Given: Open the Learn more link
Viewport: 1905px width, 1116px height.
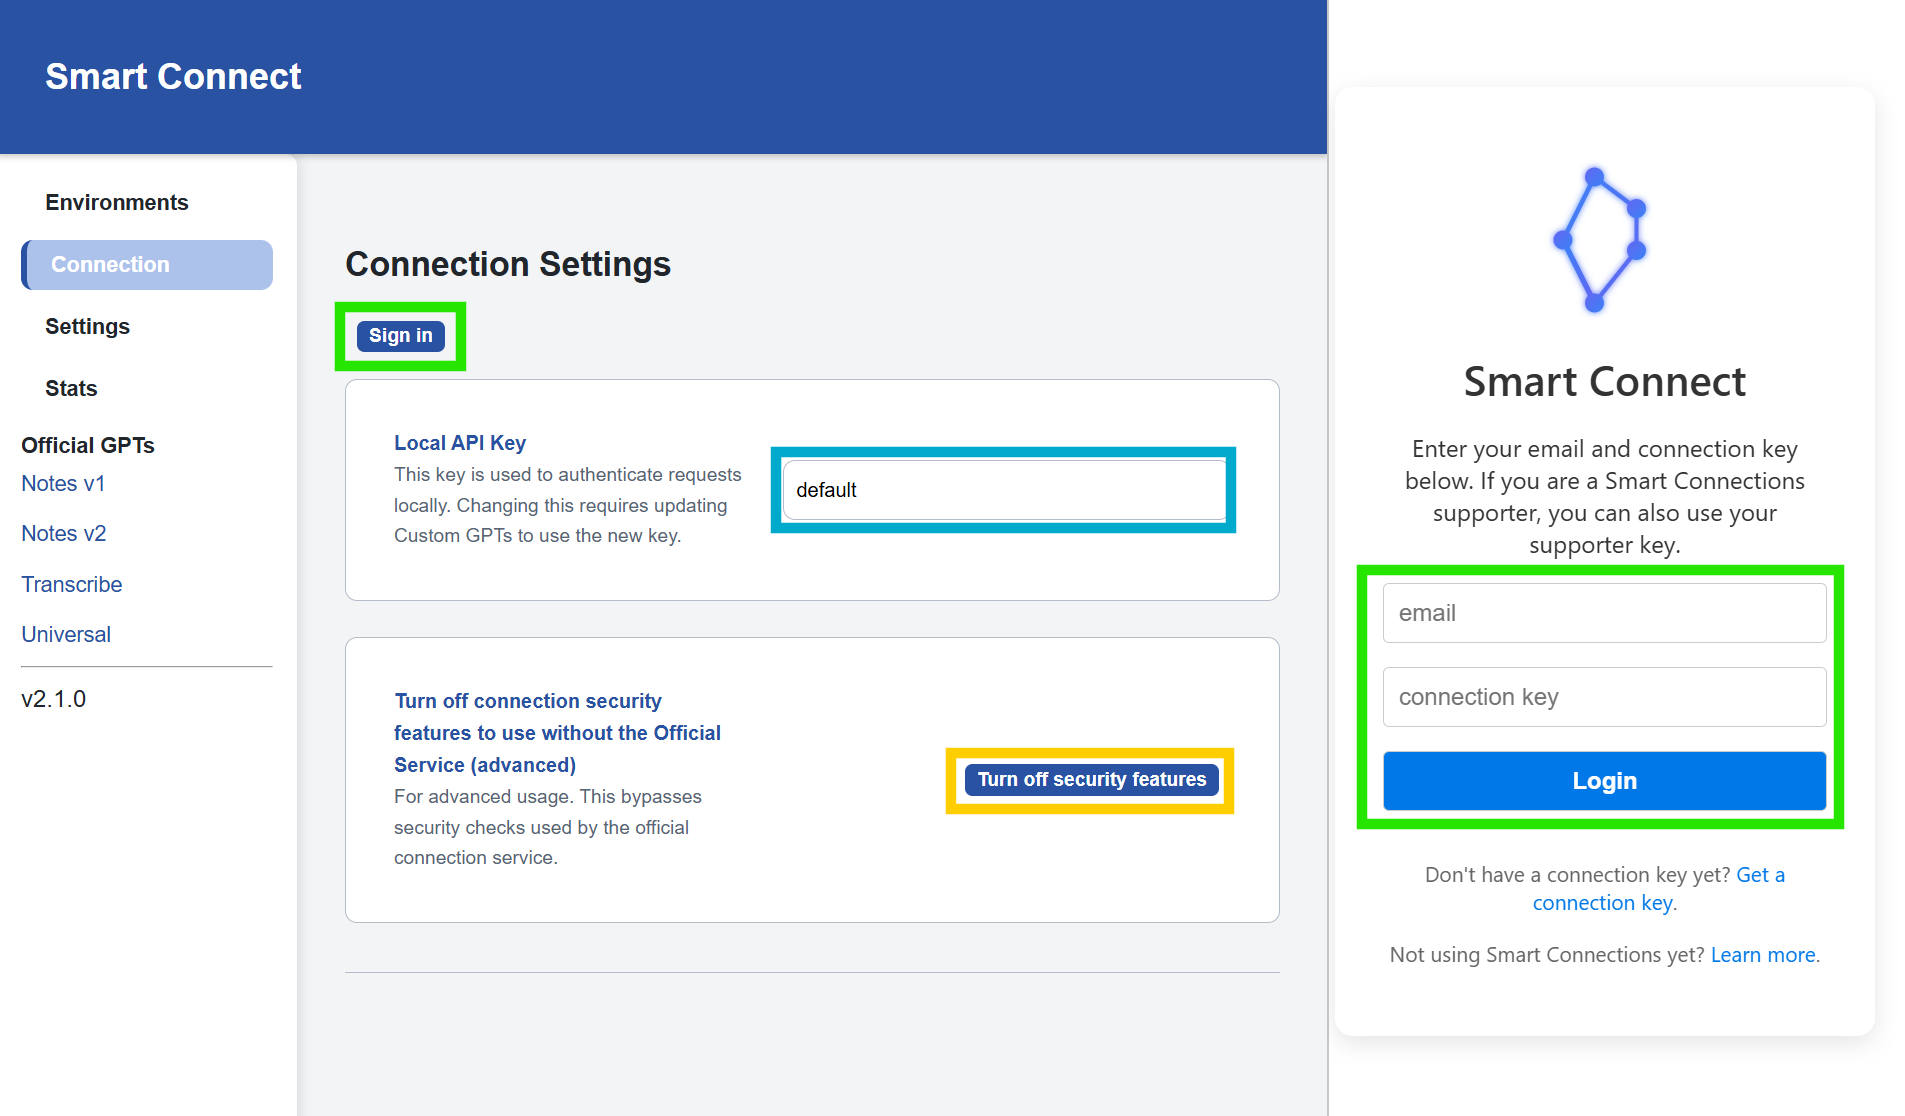Looking at the screenshot, I should (x=1762, y=954).
